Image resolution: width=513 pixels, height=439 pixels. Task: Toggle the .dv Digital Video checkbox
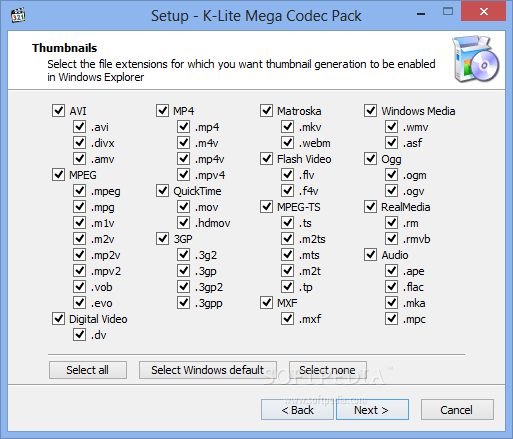(x=79, y=334)
